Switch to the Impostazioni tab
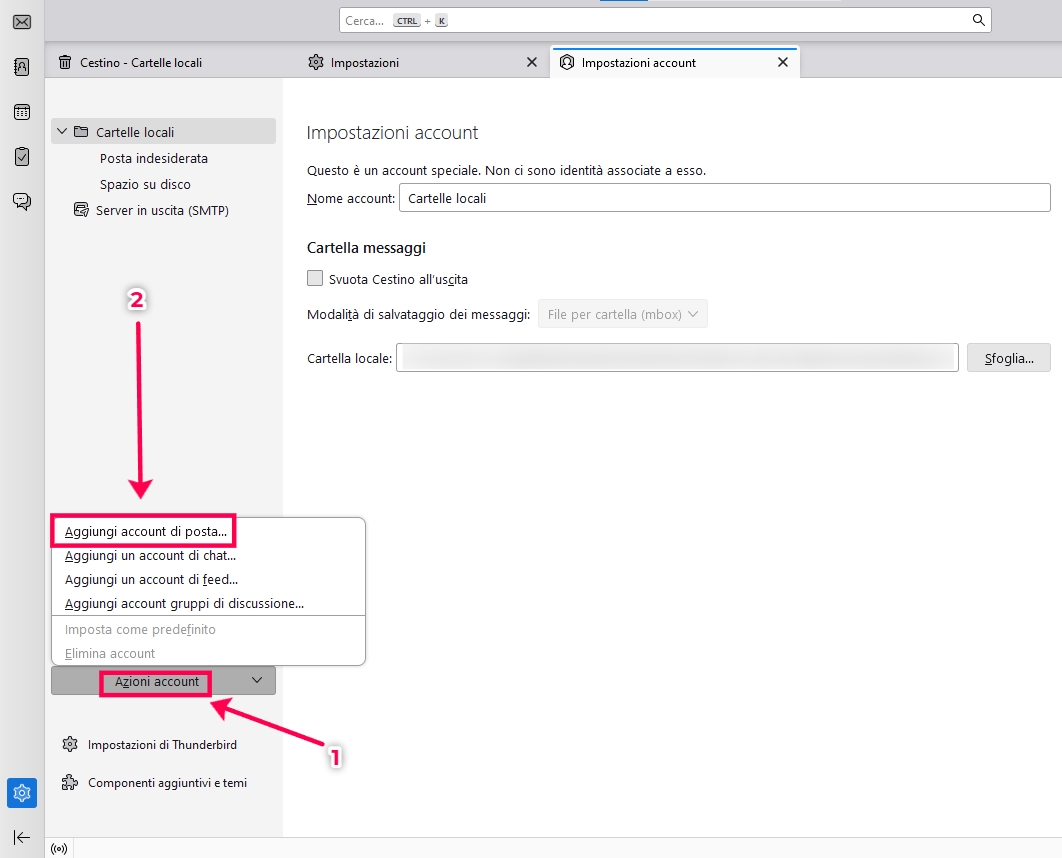Screen dimensions: 1062x858 [x=424, y=62]
